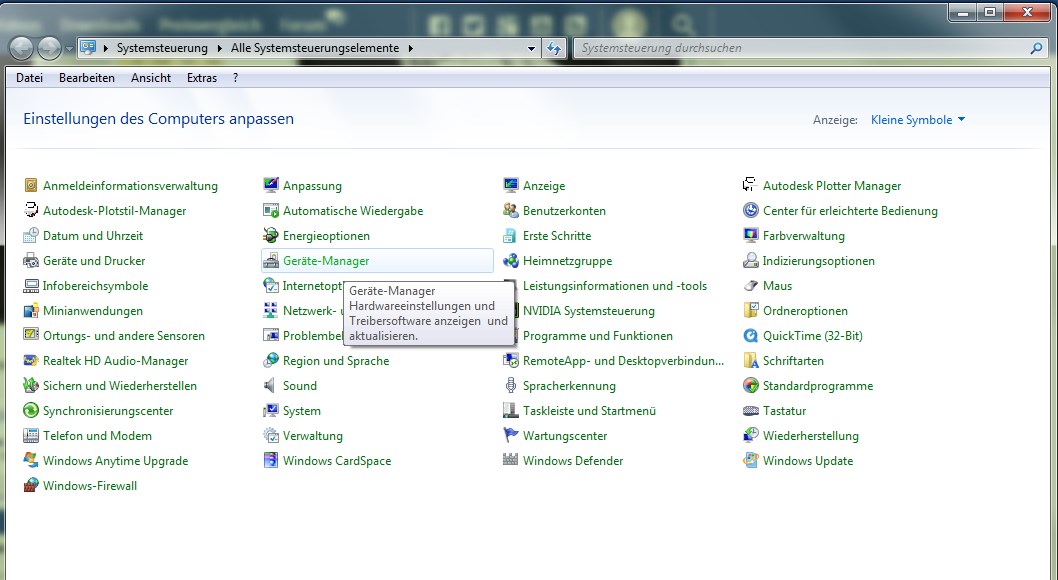Open the Sound speaker icon
Screen dimensions: 1058x580
coord(271,386)
